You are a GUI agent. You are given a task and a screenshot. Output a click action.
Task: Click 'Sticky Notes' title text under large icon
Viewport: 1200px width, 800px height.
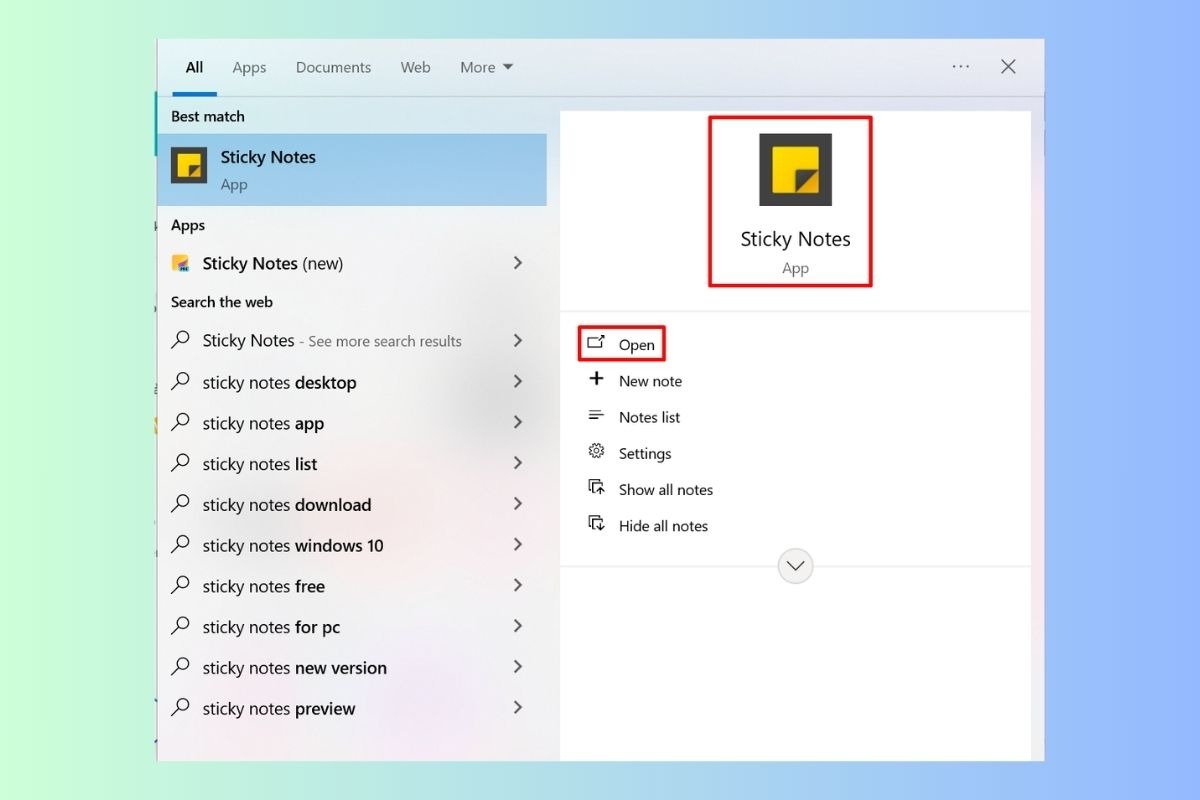[795, 239]
